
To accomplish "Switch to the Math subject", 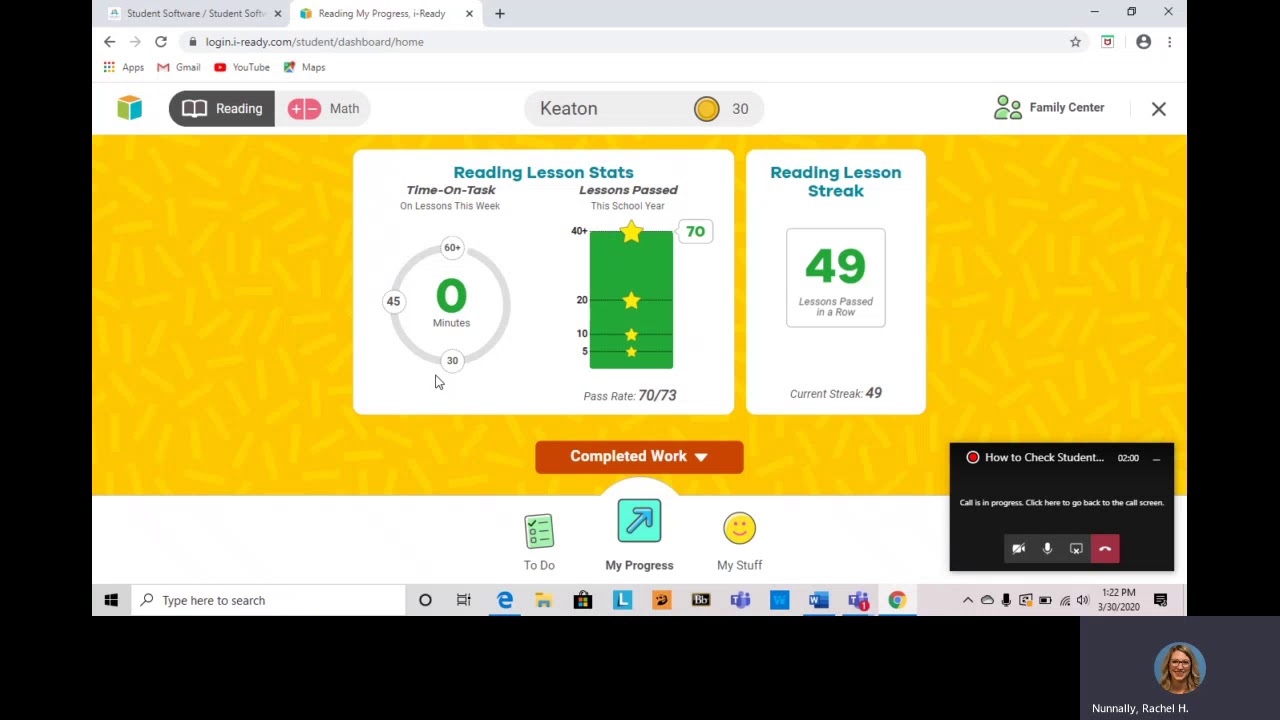I will [x=323, y=108].
